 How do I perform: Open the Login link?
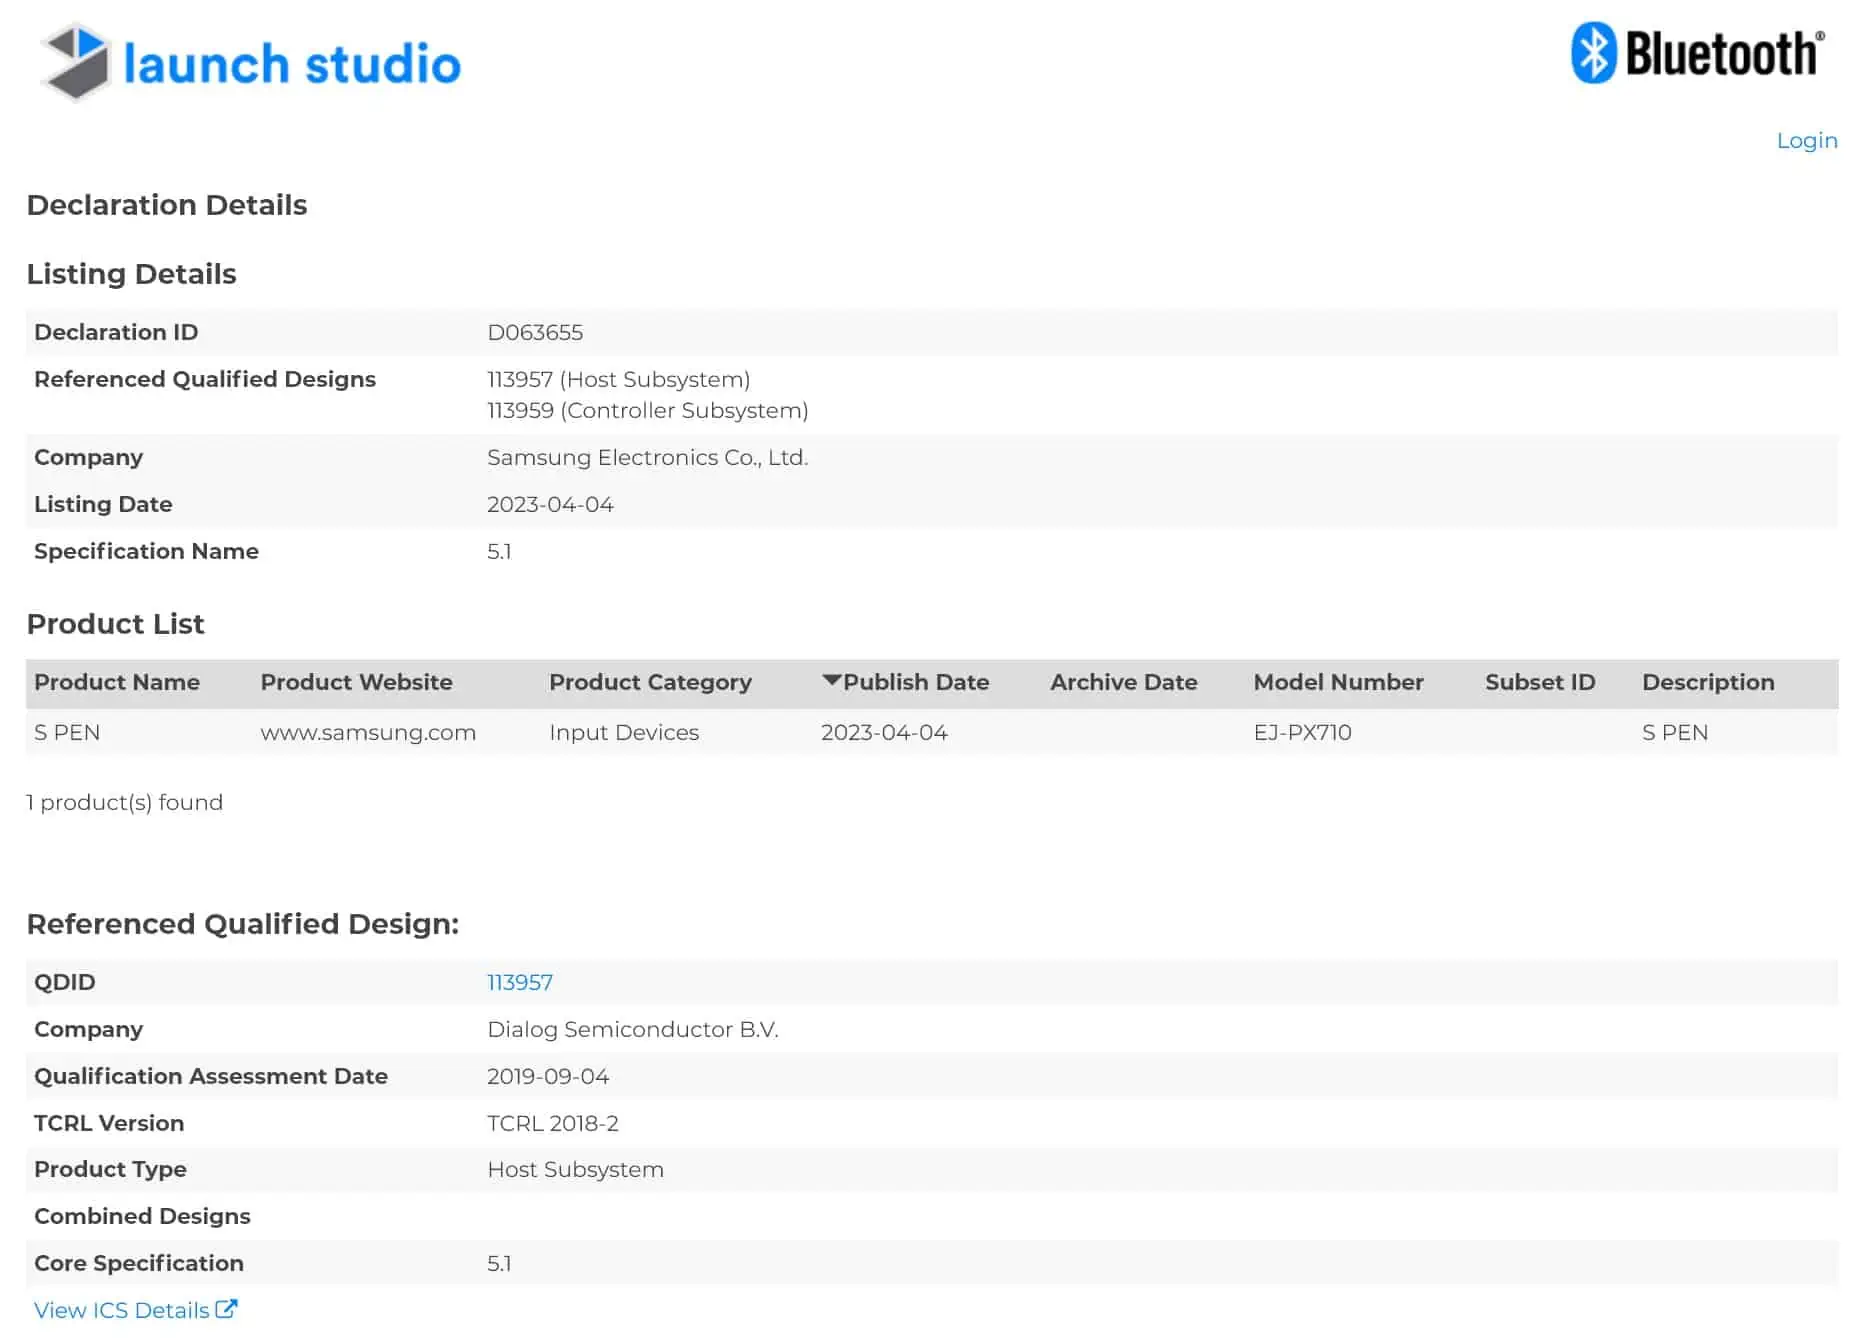click(x=1807, y=141)
